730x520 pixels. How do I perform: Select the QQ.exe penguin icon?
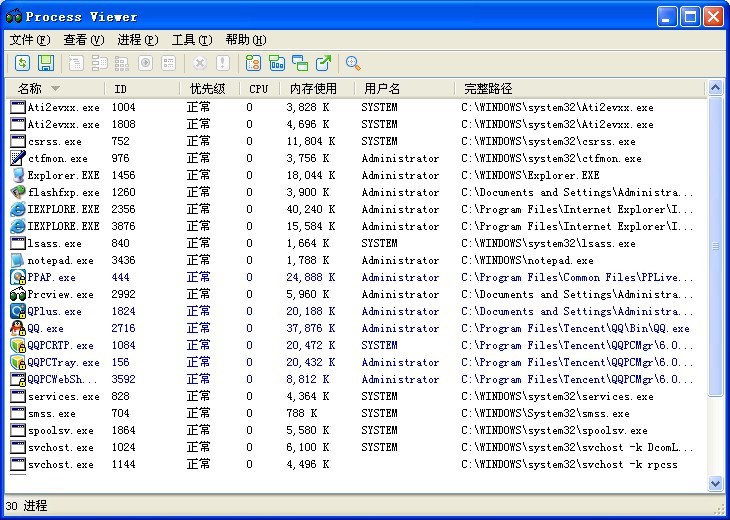[x=18, y=328]
